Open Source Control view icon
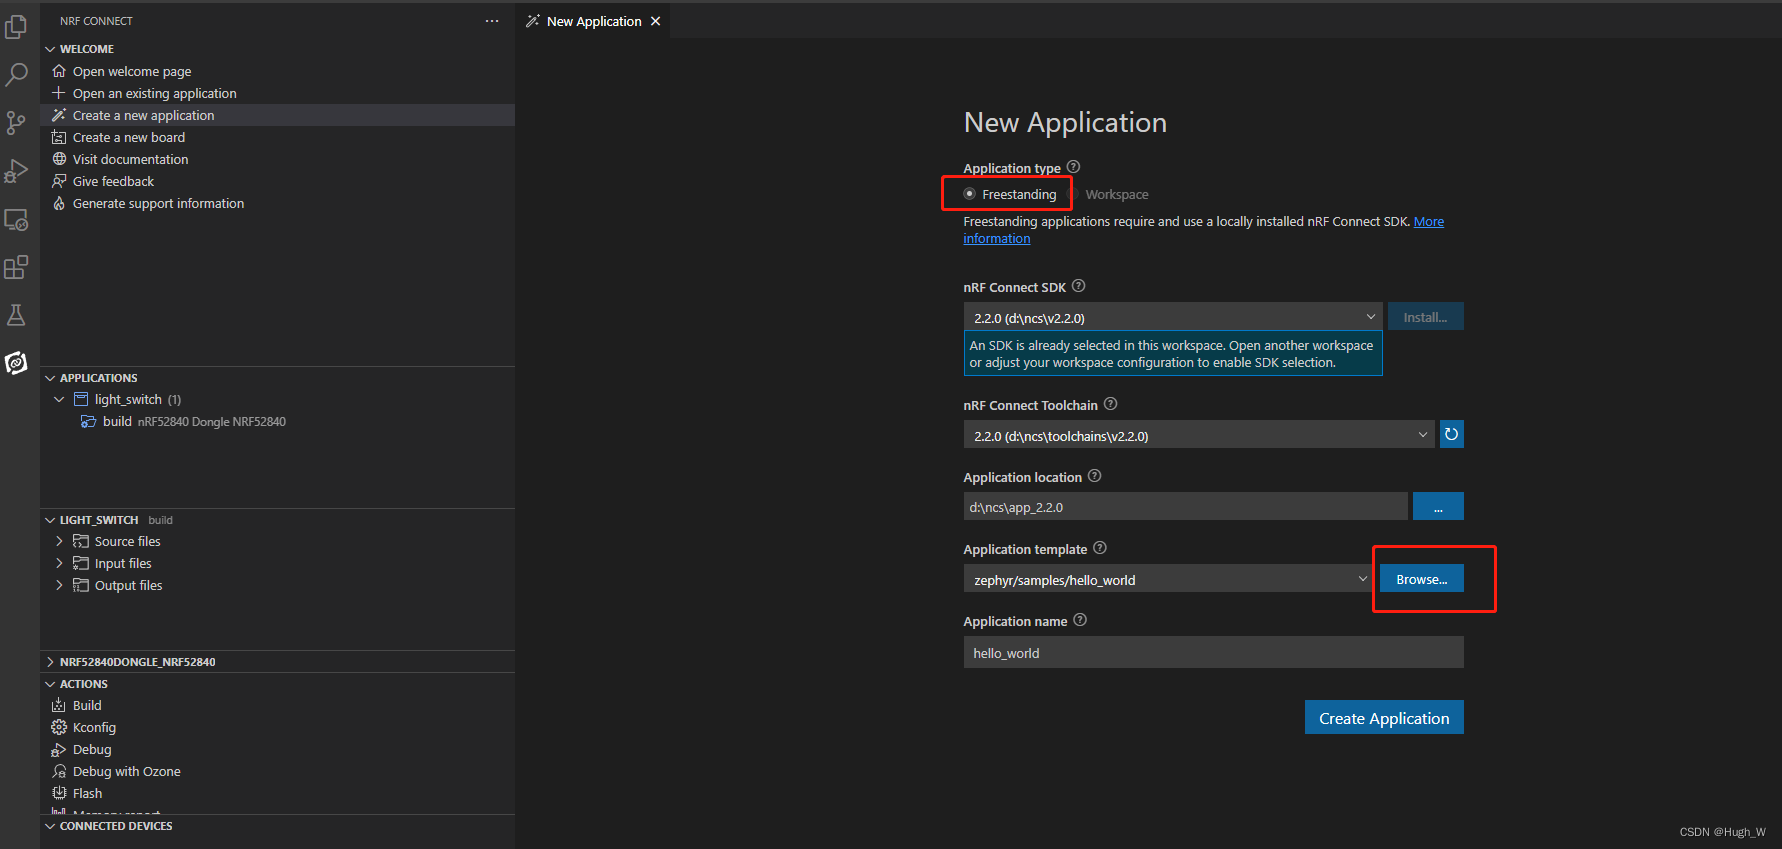This screenshot has width=1782, height=849. (16, 123)
